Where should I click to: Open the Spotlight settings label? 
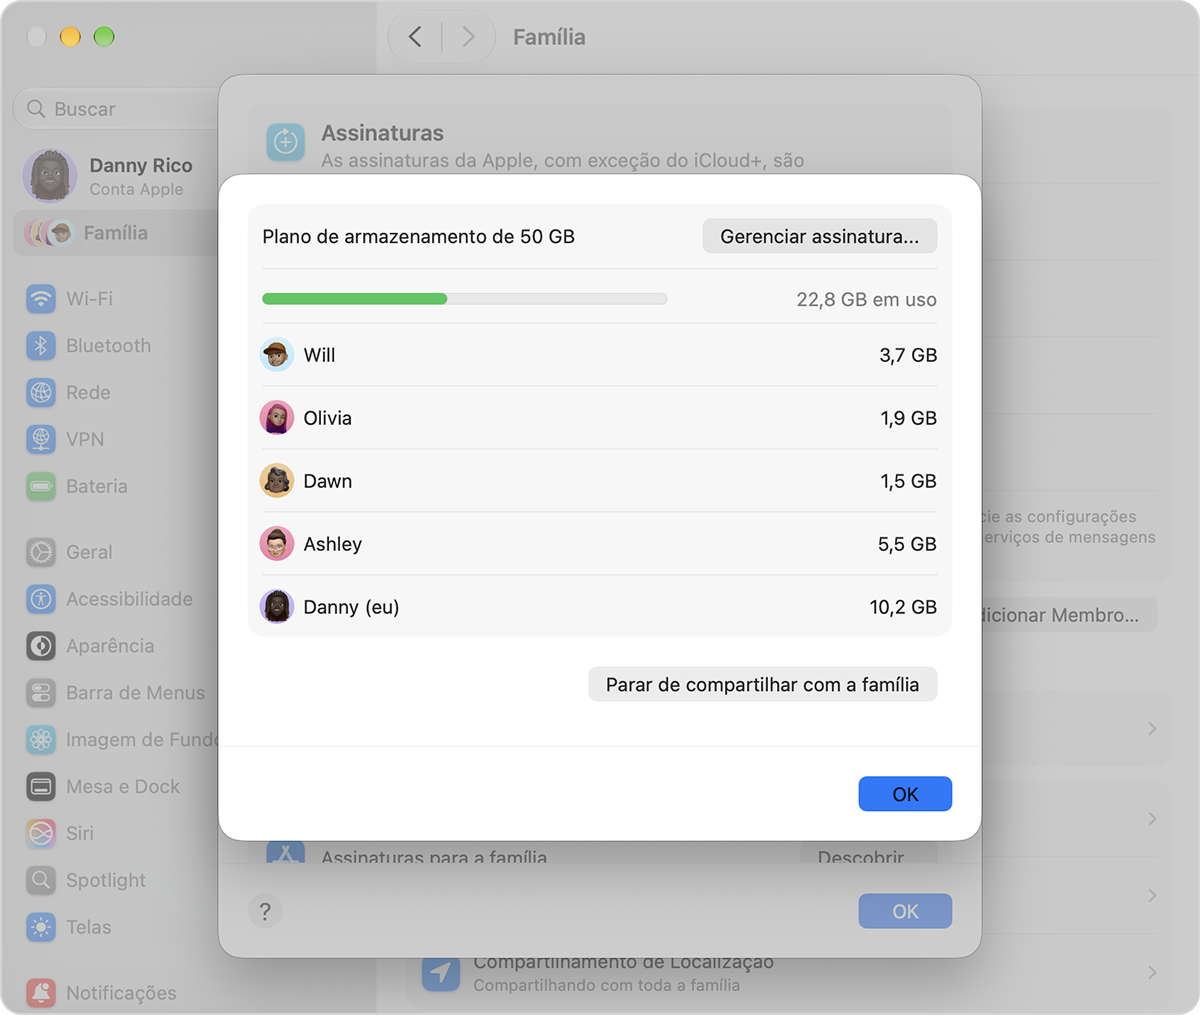coord(106,880)
